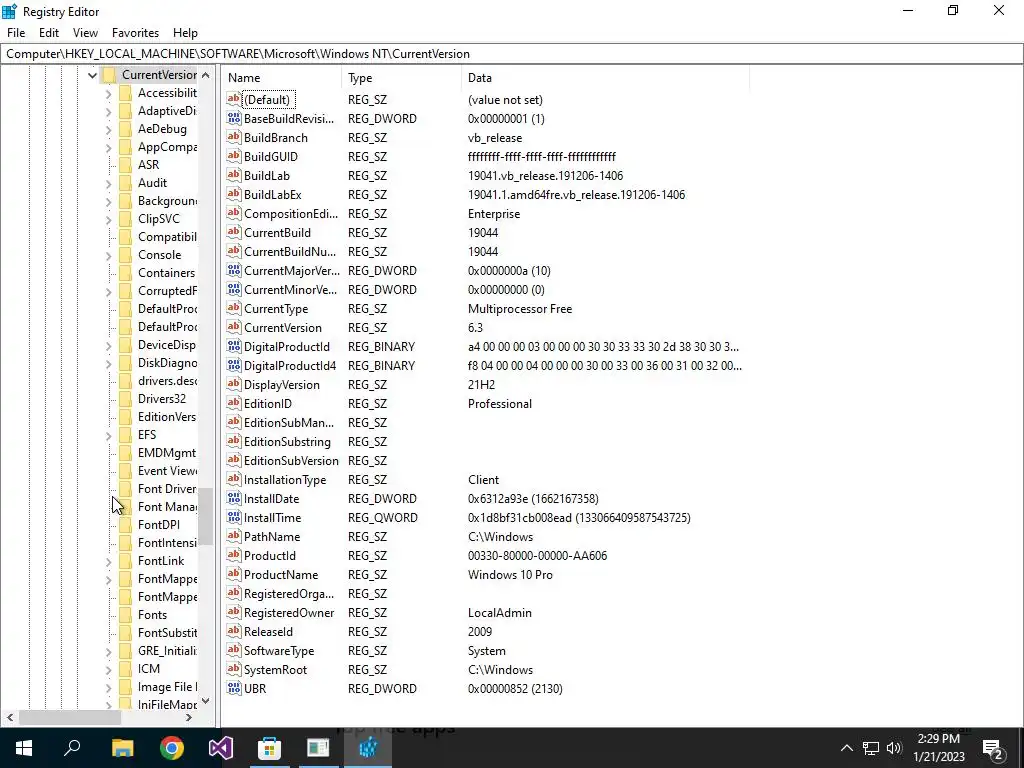Screen dimensions: 1024x768
Task: Click the CurrentMinorVersionNumber DWORD icon
Action: (x=234, y=289)
